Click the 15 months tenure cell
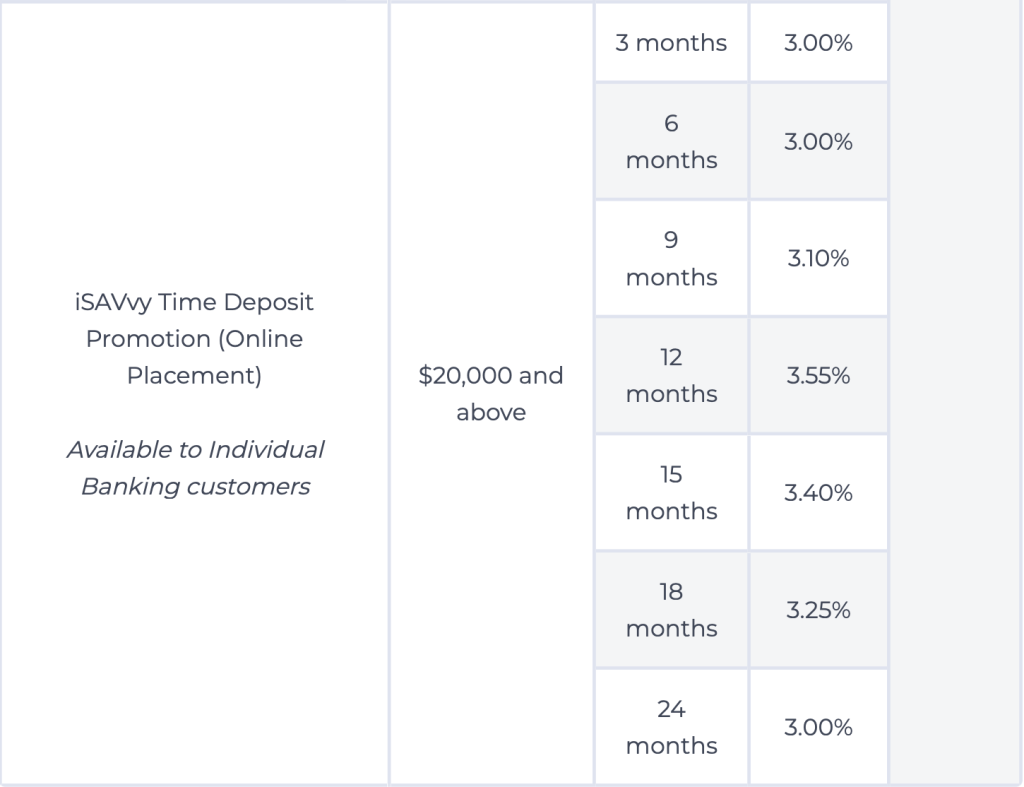This screenshot has width=1024, height=787. pyautogui.click(x=671, y=492)
